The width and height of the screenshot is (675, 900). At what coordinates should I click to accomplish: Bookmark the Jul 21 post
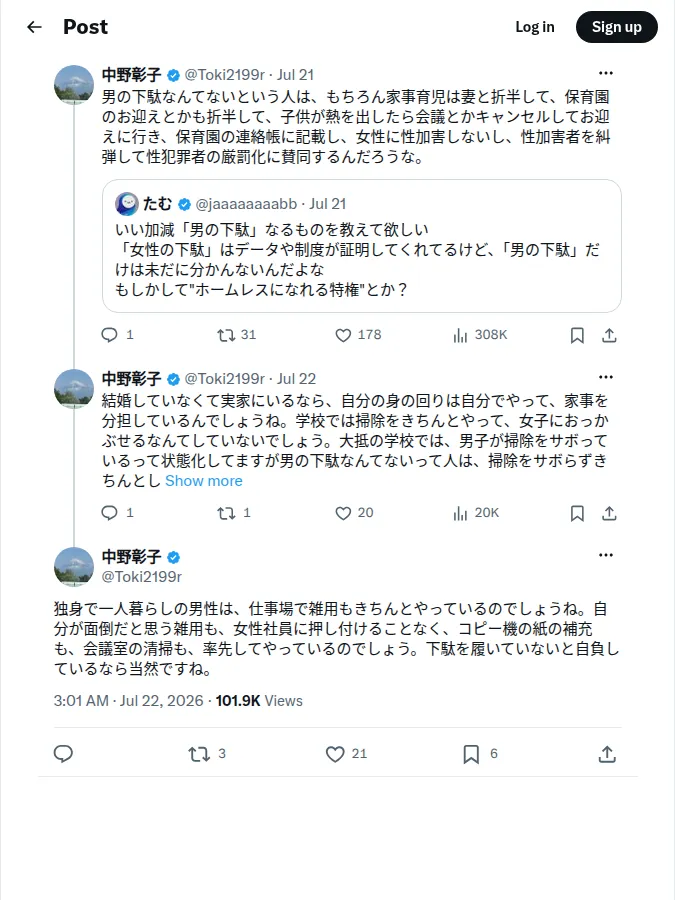577,335
